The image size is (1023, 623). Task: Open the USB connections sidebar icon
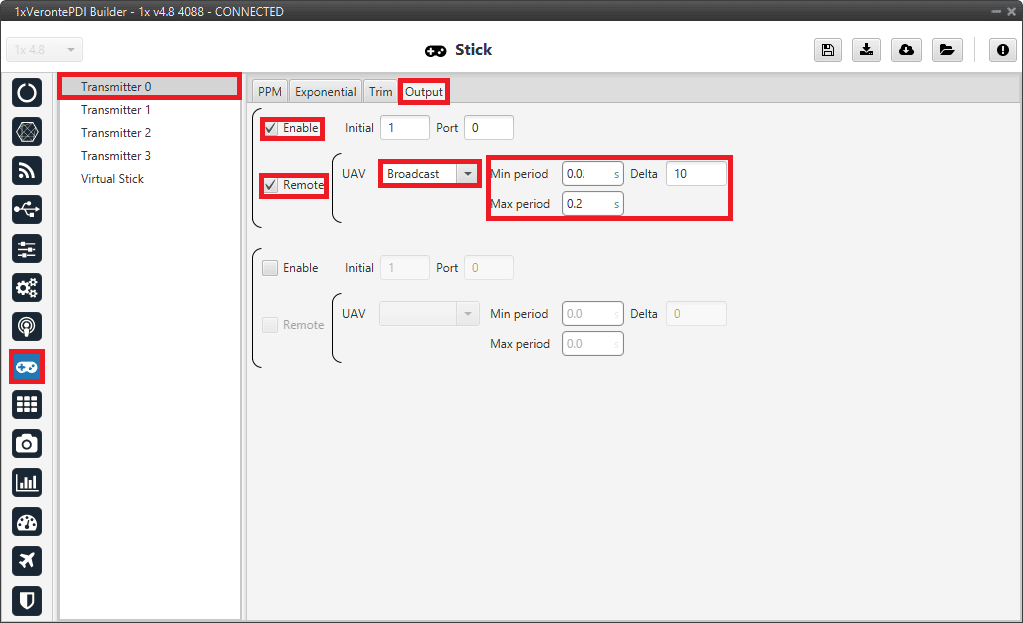[27, 210]
